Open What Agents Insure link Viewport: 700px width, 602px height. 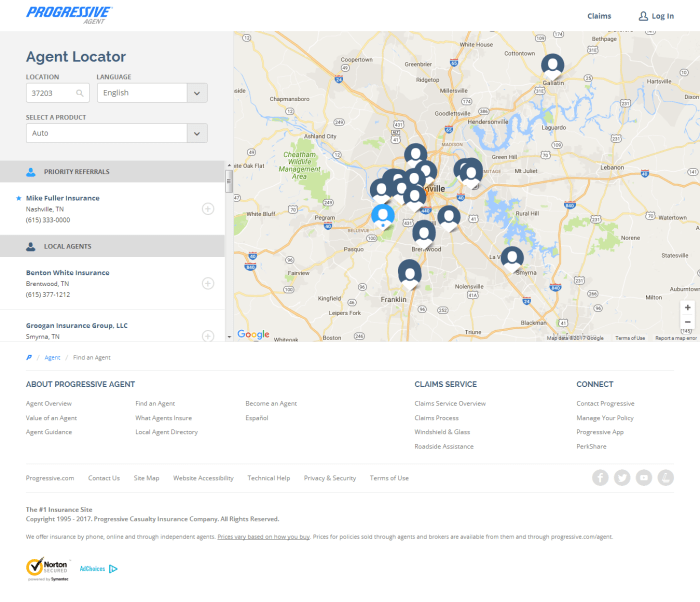pyautogui.click(x=163, y=418)
